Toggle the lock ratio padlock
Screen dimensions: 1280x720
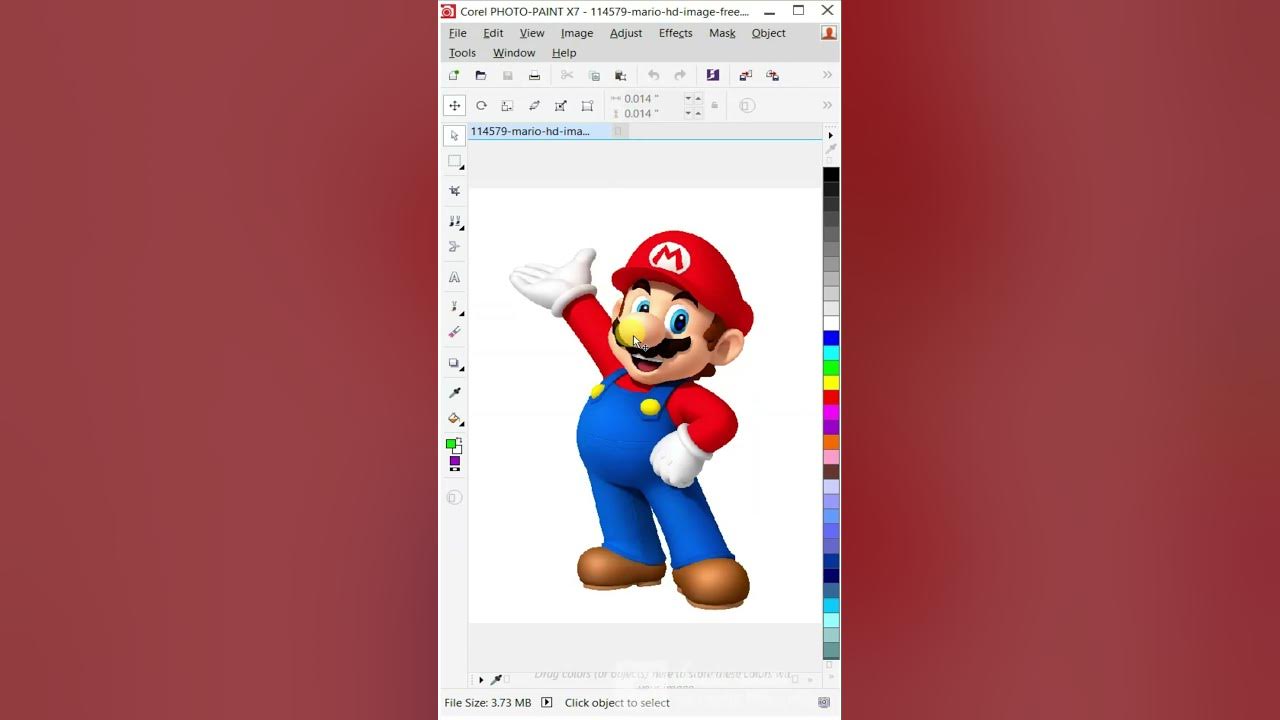point(714,105)
